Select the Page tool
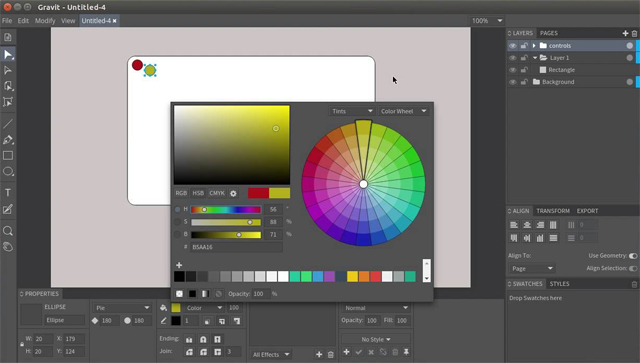The width and height of the screenshot is (640, 363). coord(8,38)
